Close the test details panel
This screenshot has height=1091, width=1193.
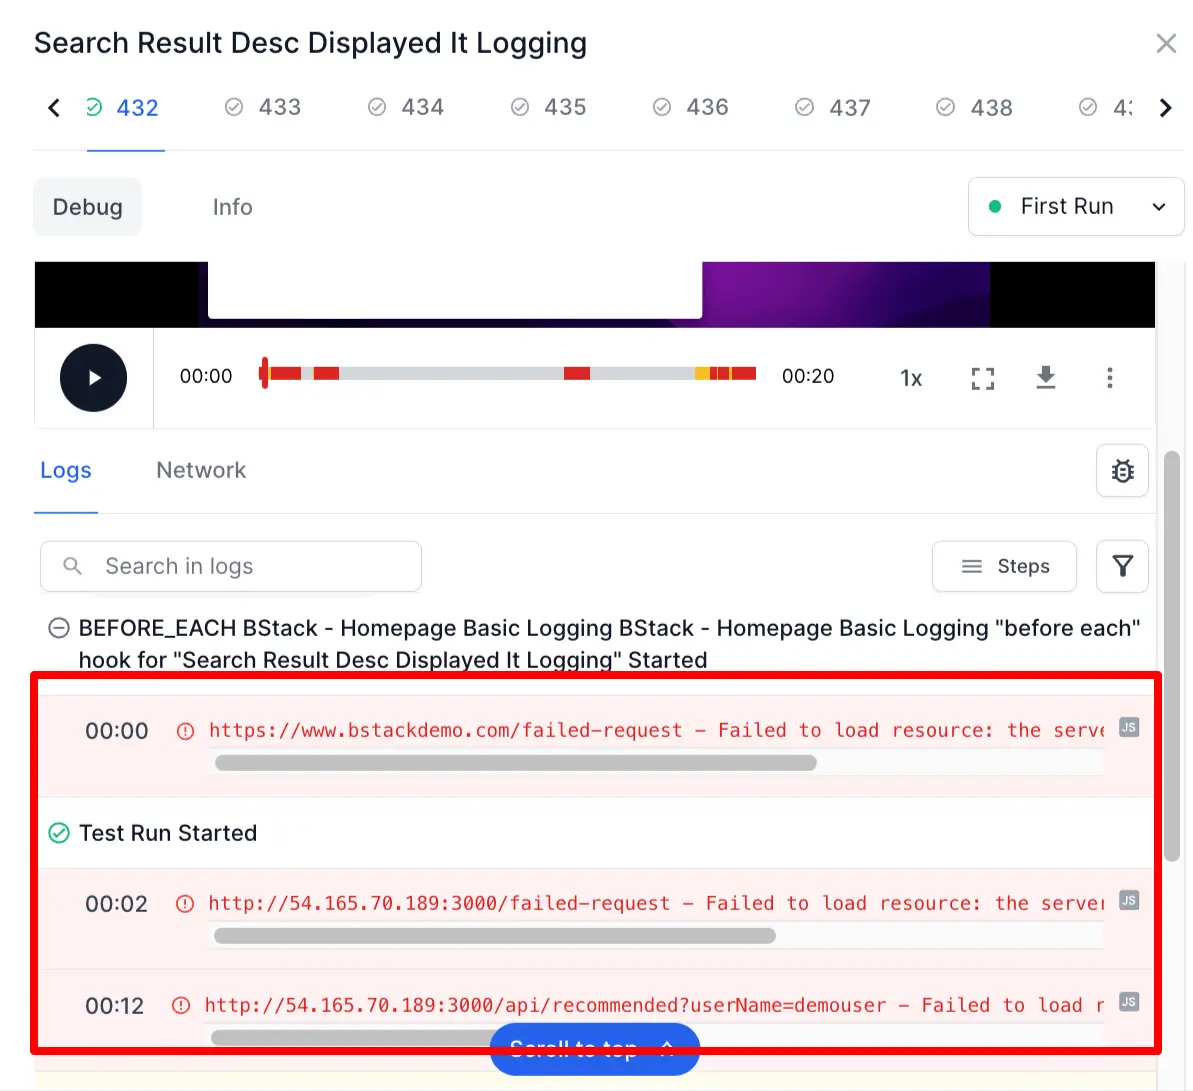(1165, 44)
